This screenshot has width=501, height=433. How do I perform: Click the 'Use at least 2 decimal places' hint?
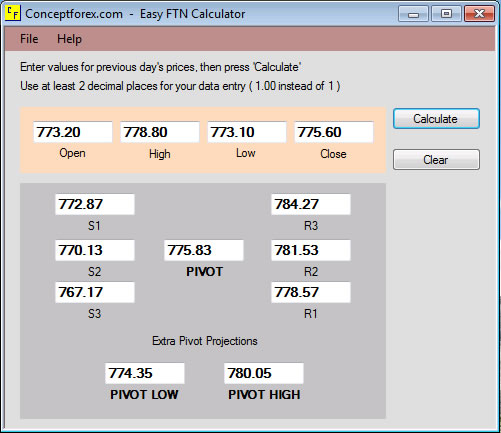click(x=180, y=86)
